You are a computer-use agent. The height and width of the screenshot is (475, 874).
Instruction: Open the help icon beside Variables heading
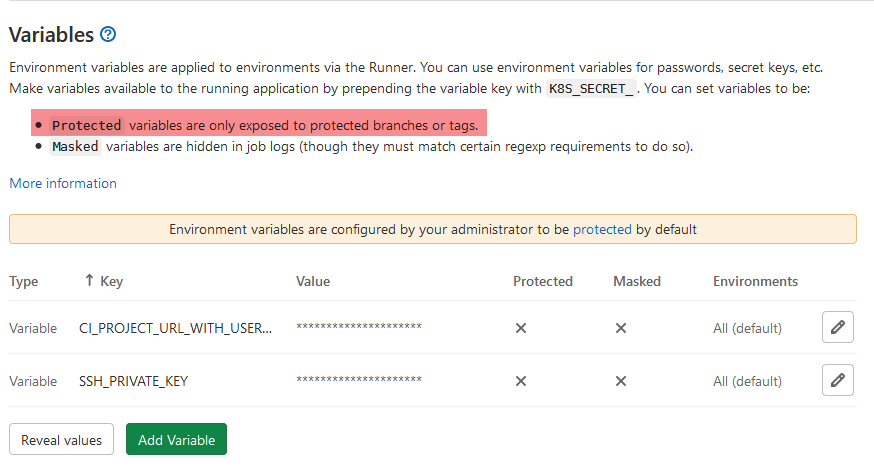109,35
